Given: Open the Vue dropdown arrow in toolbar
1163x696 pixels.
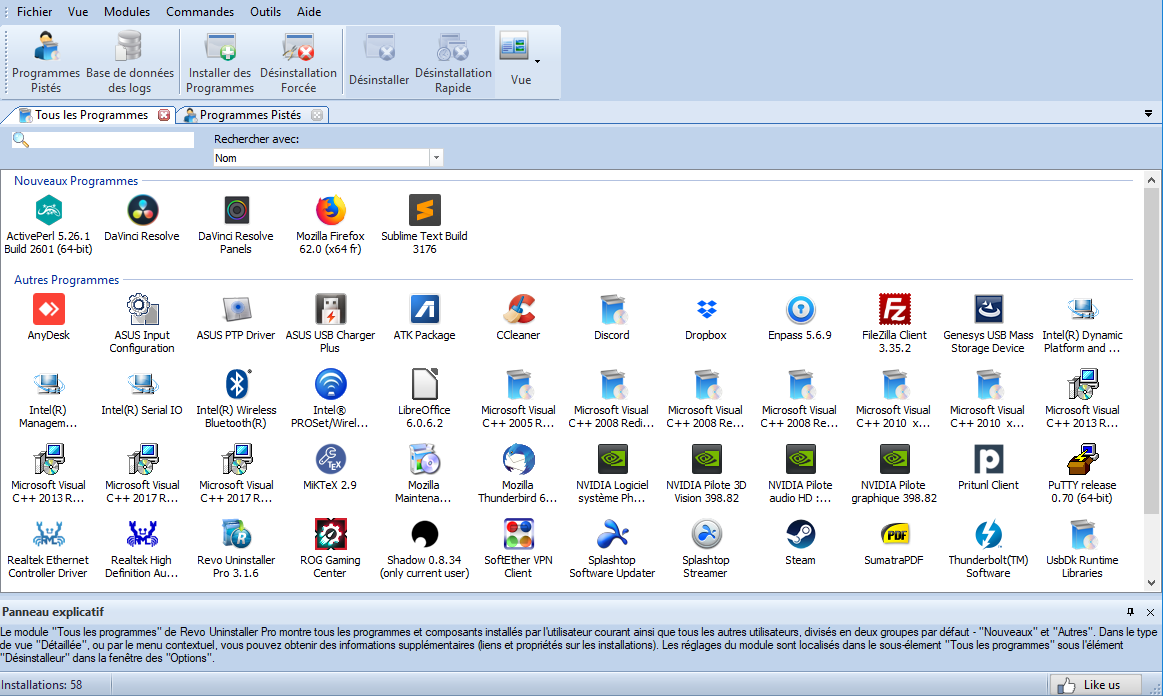Looking at the screenshot, I should coord(537,62).
